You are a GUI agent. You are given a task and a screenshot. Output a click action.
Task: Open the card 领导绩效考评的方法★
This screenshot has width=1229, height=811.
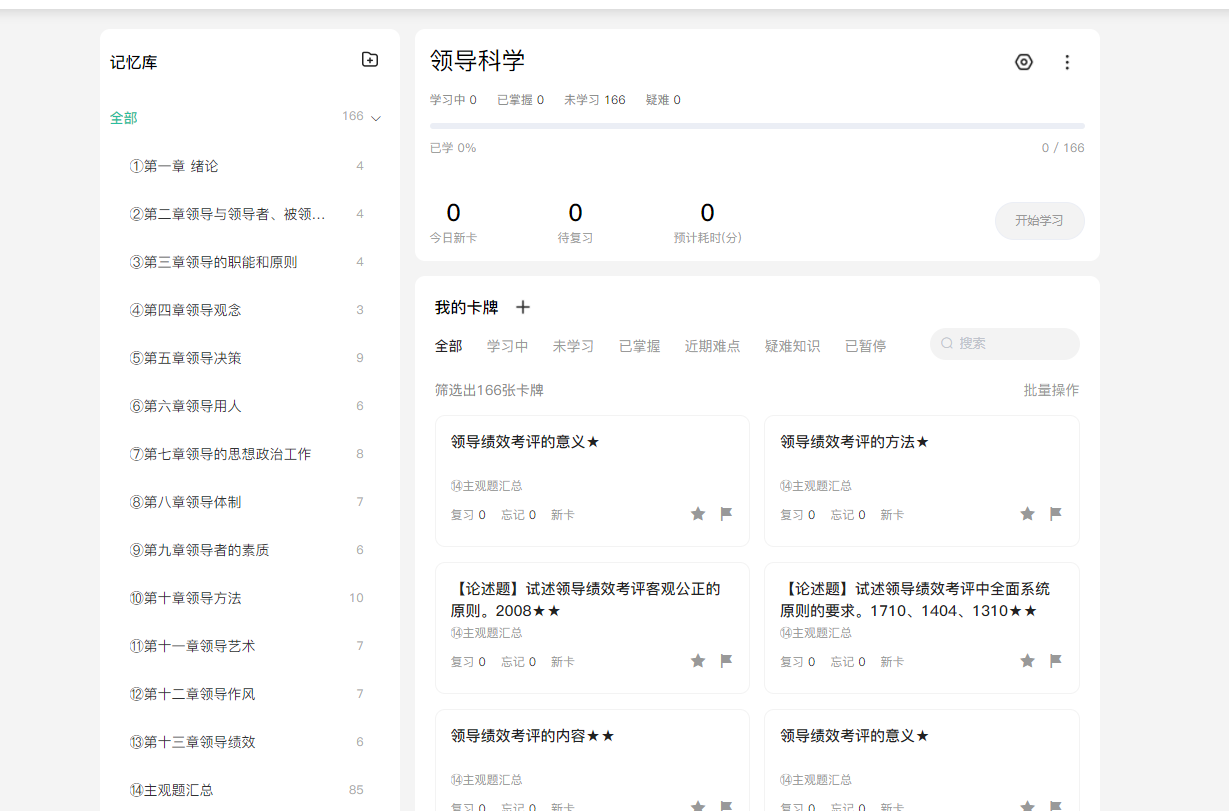click(x=922, y=481)
